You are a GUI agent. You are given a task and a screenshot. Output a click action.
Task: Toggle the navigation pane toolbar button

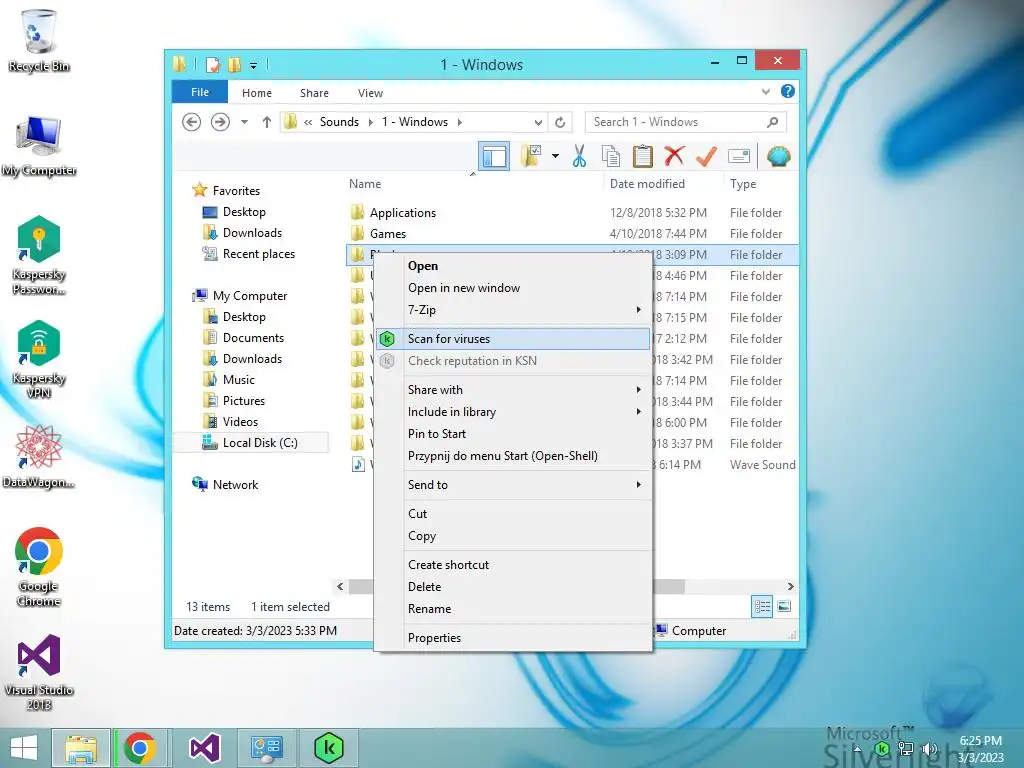(x=494, y=157)
